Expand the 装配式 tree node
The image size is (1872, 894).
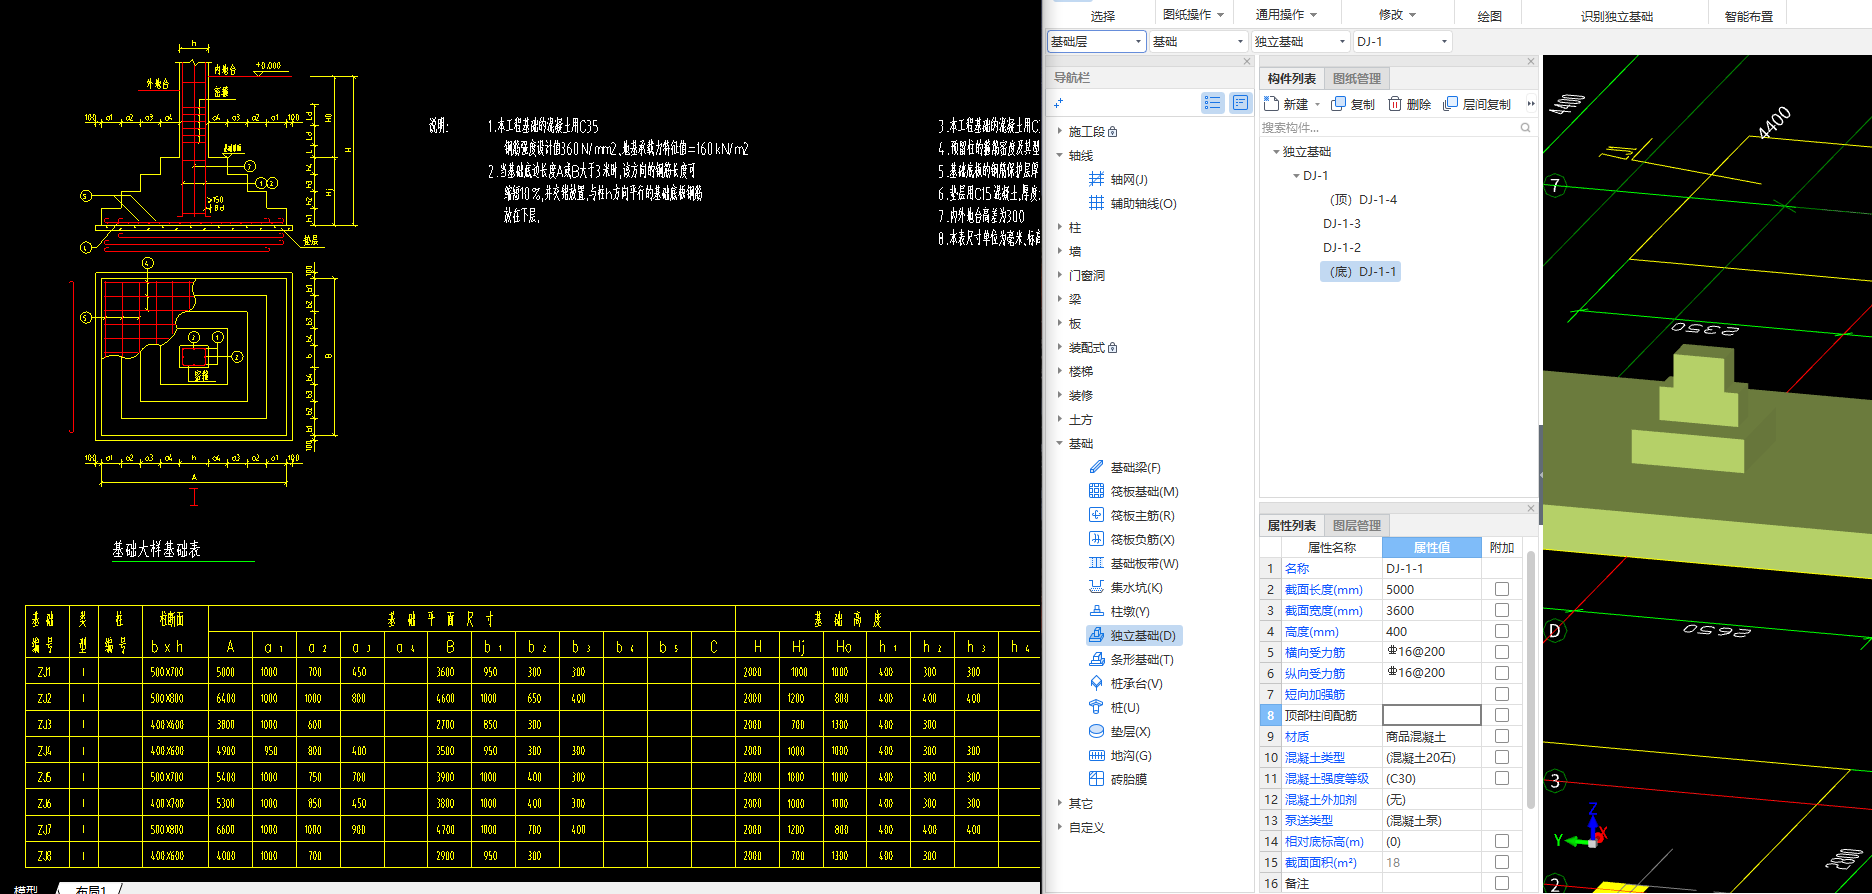click(x=1060, y=347)
